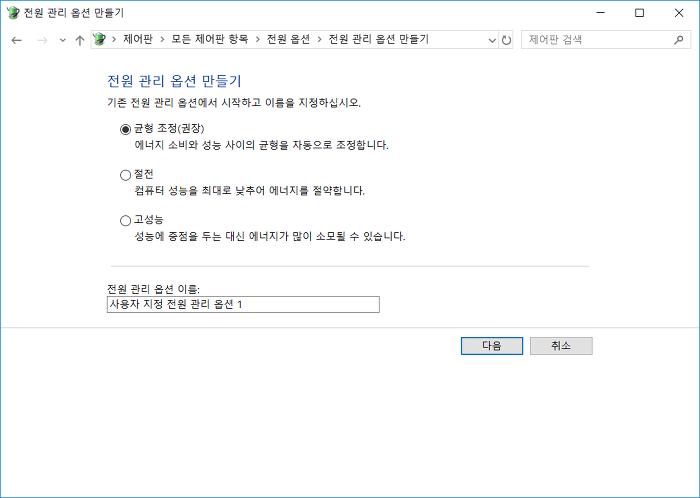The image size is (700, 498).
Task: Click the 취소 button
Action: [561, 346]
